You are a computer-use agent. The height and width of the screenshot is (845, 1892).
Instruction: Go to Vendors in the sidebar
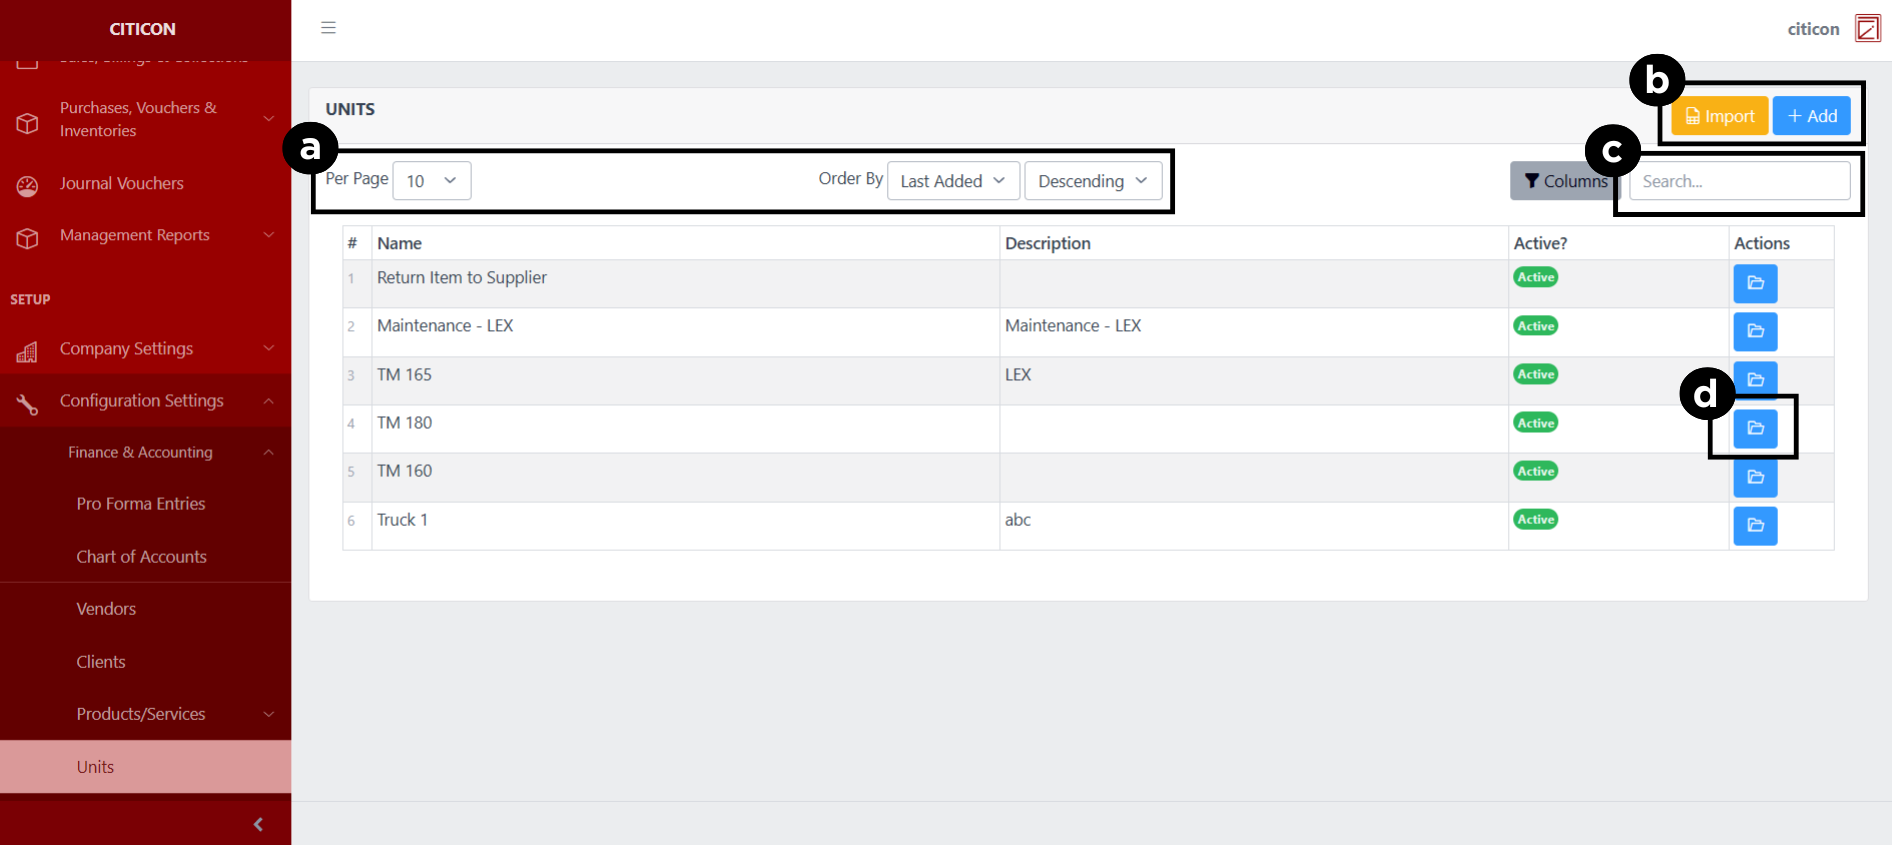(x=106, y=609)
